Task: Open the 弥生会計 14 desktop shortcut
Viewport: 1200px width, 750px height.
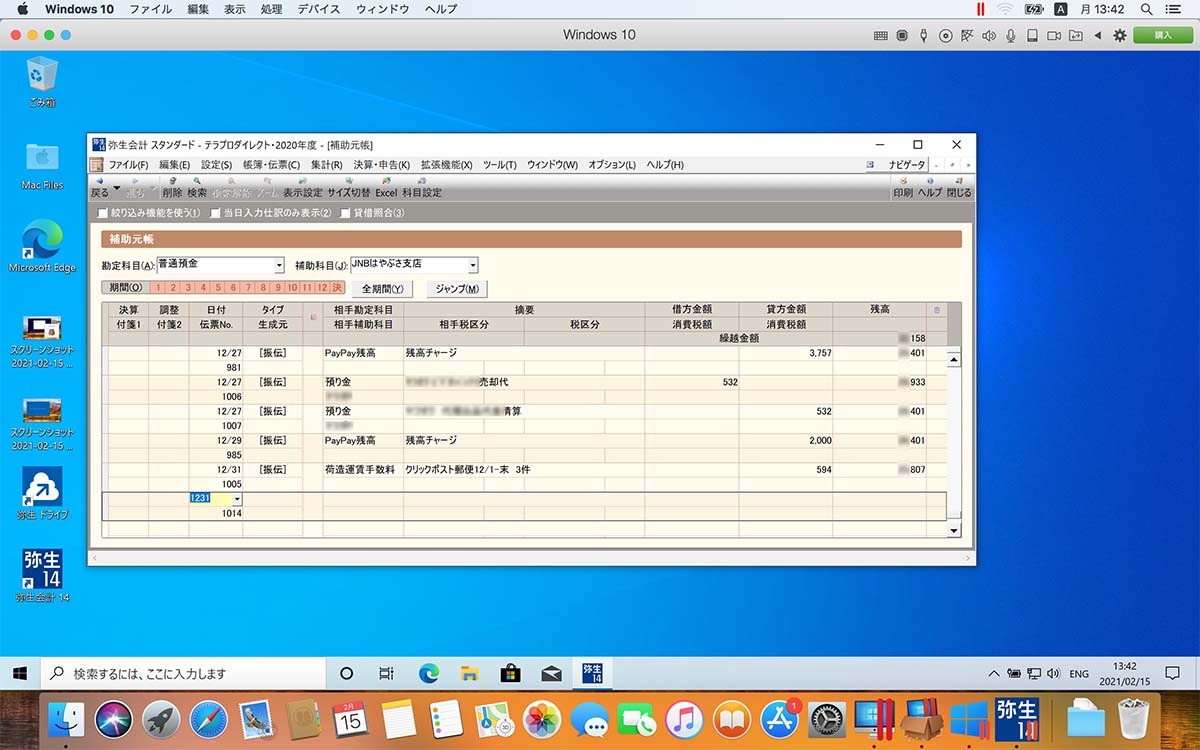Action: (42, 575)
